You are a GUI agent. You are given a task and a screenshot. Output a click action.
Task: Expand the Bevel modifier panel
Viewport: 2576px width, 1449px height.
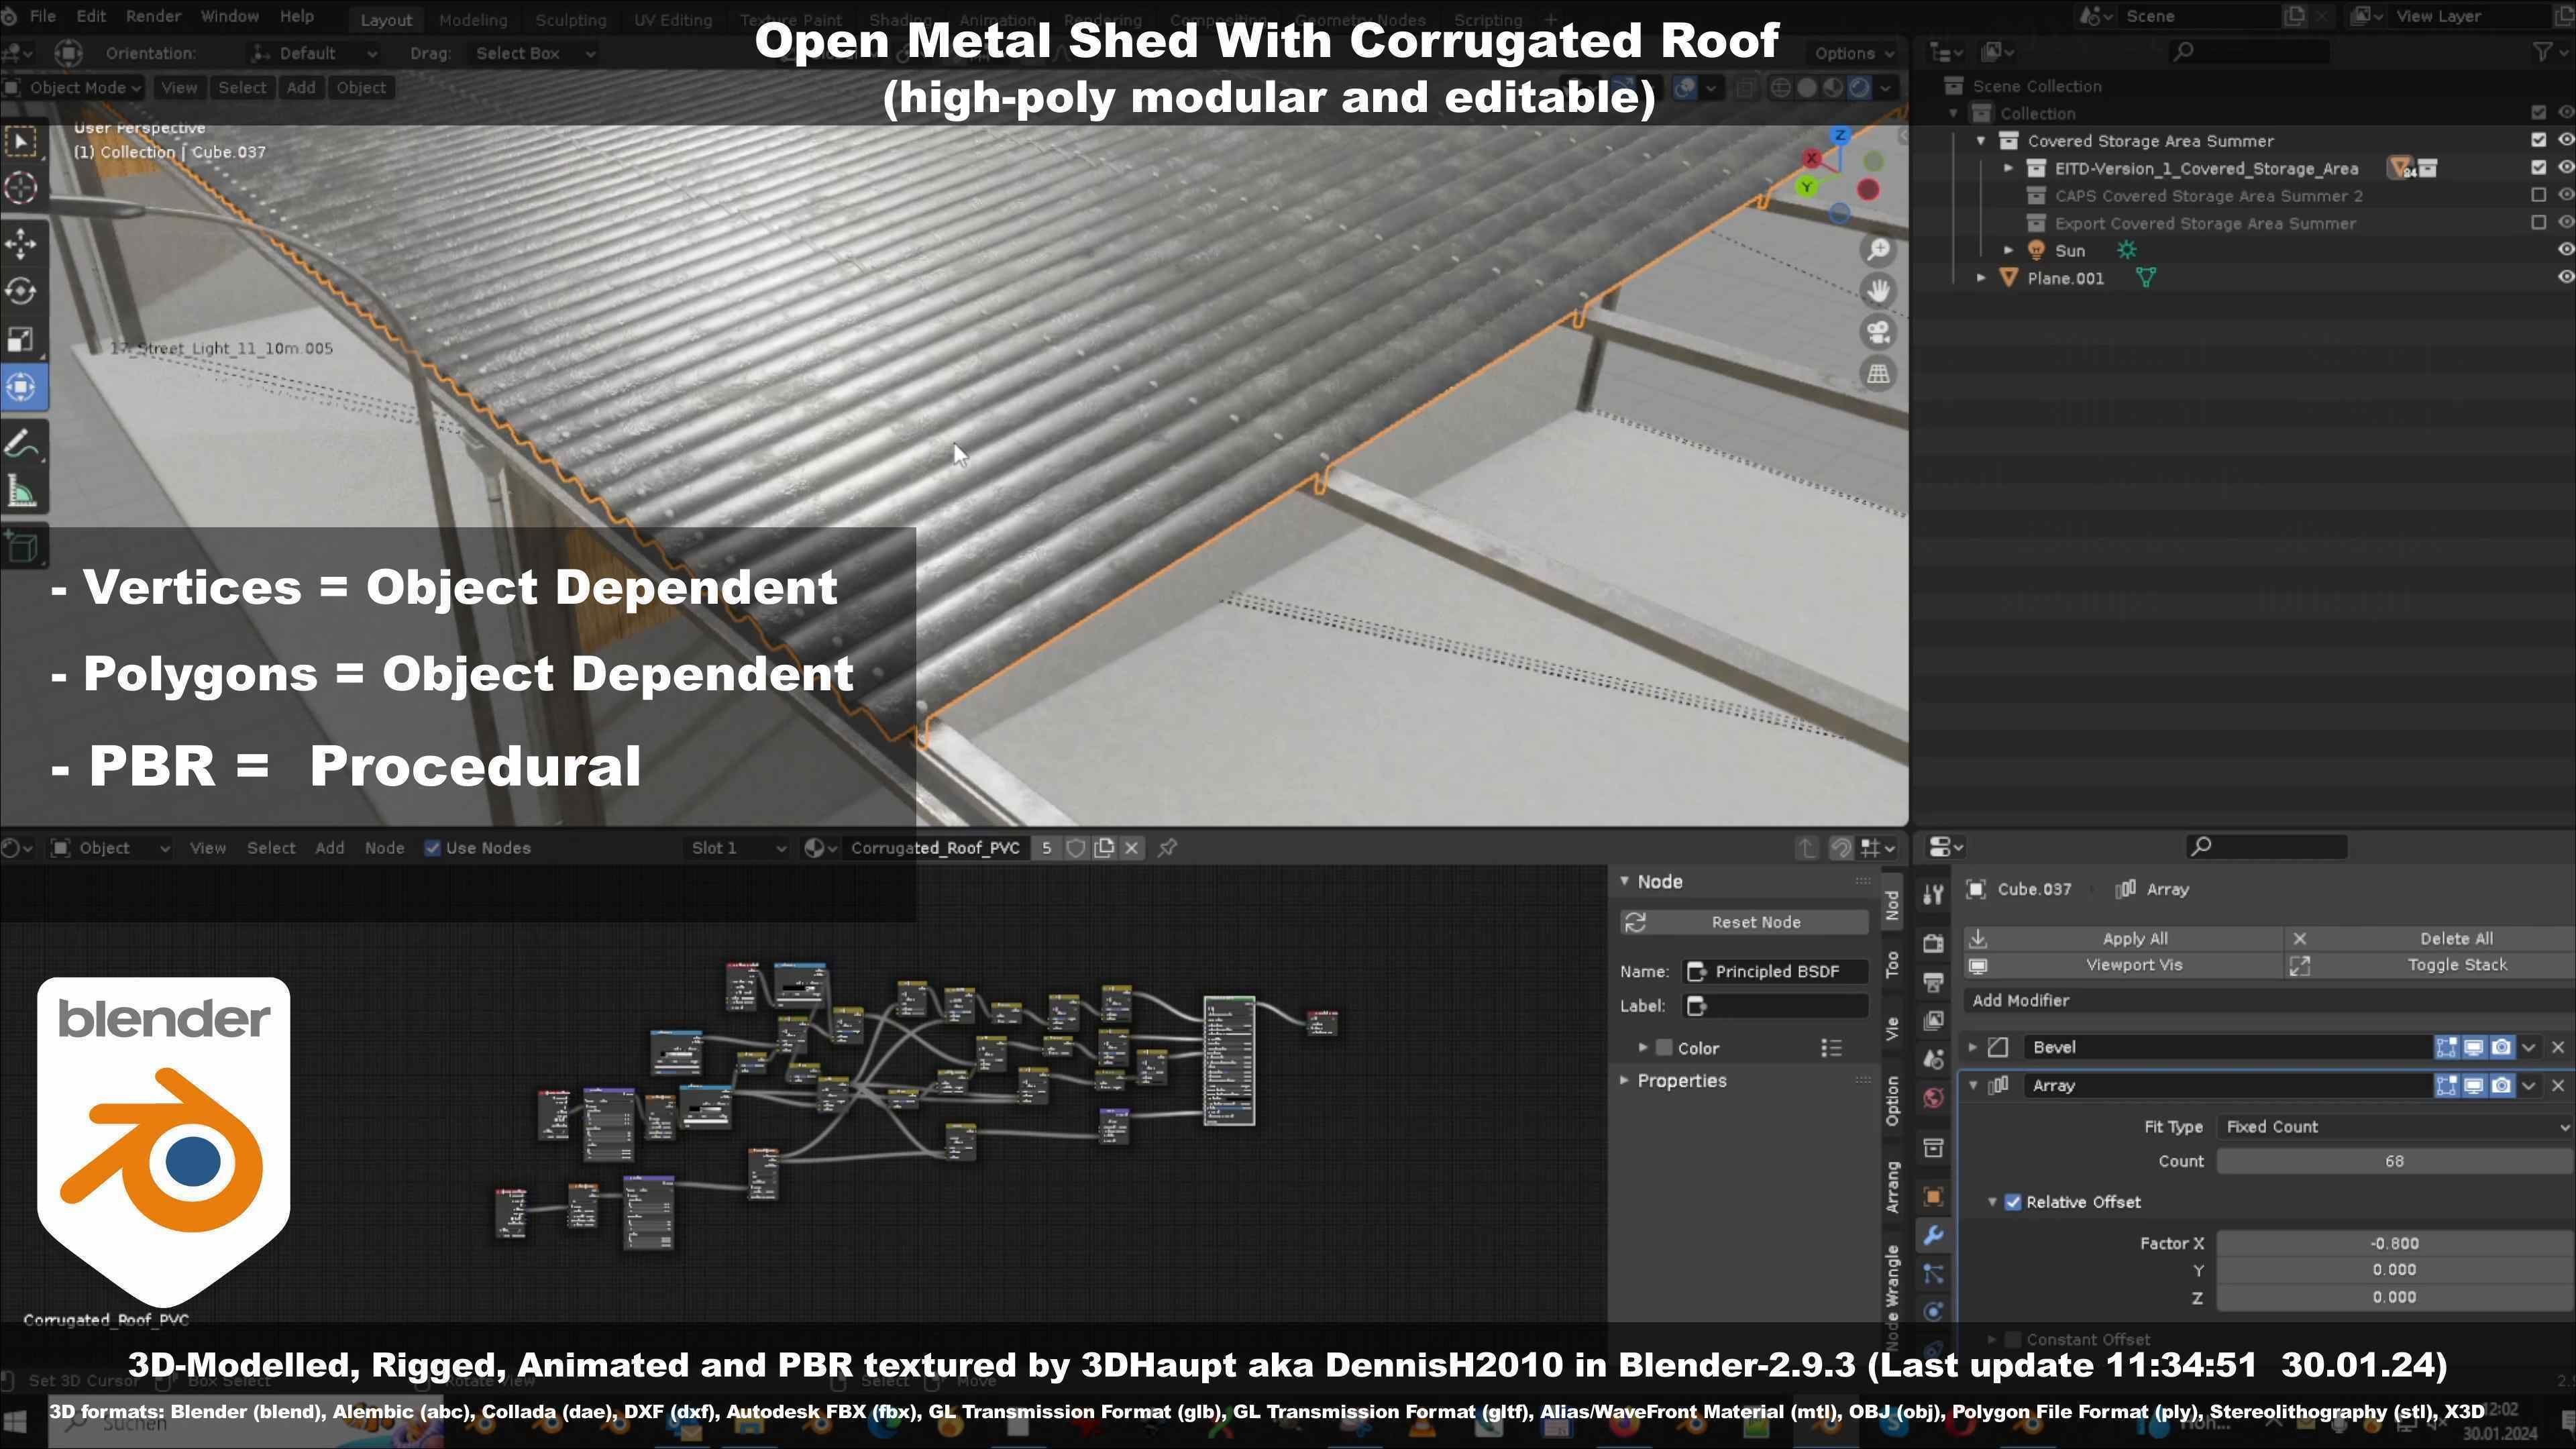click(1973, 1047)
